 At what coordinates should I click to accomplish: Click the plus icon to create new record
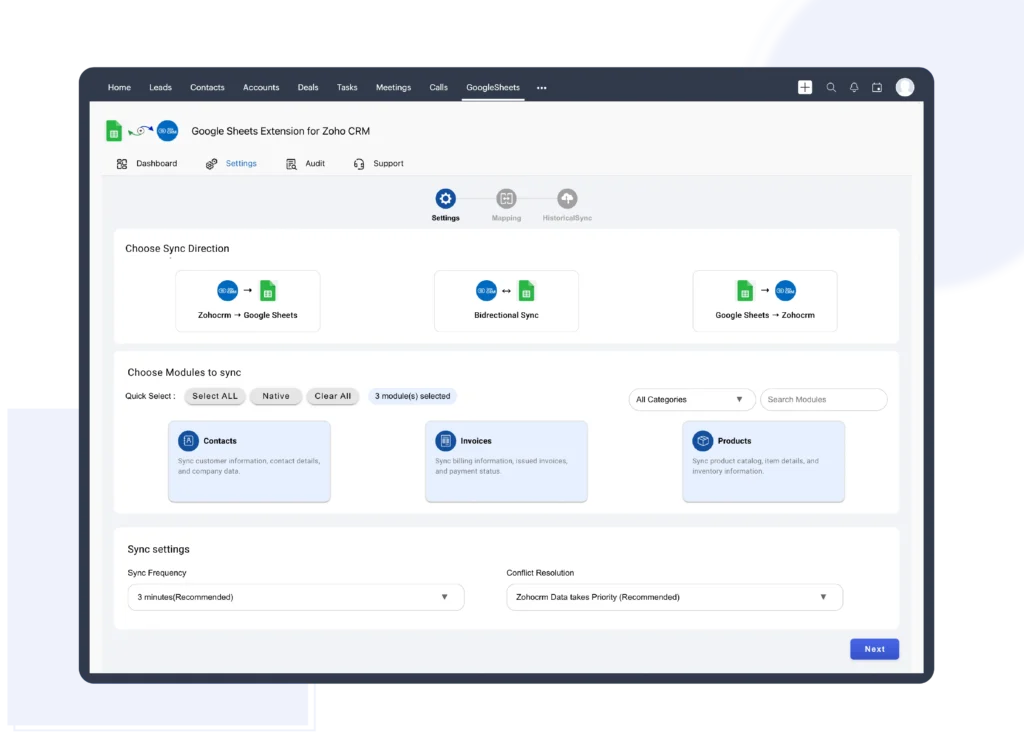click(804, 87)
